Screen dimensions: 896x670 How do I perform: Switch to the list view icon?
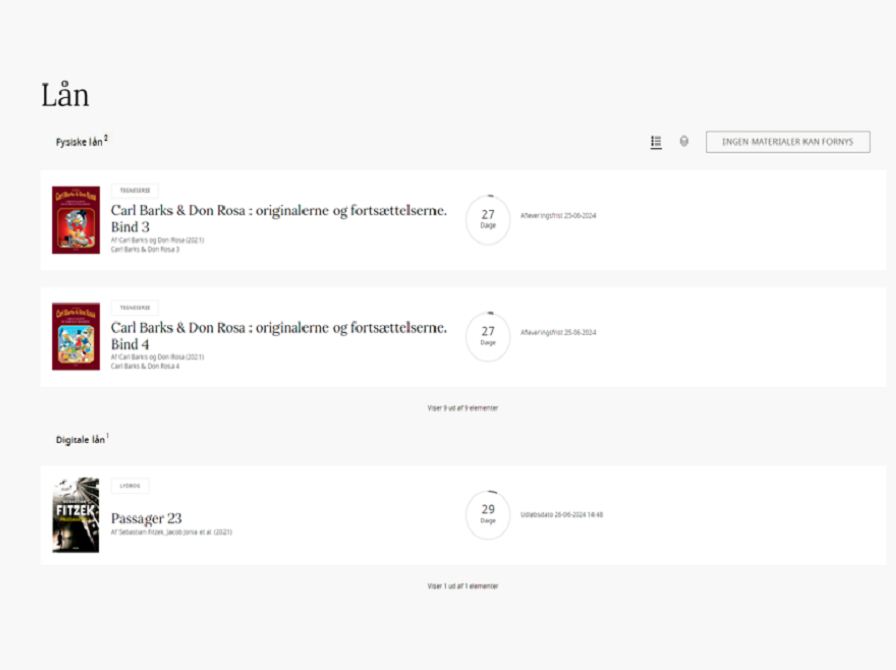(x=656, y=142)
